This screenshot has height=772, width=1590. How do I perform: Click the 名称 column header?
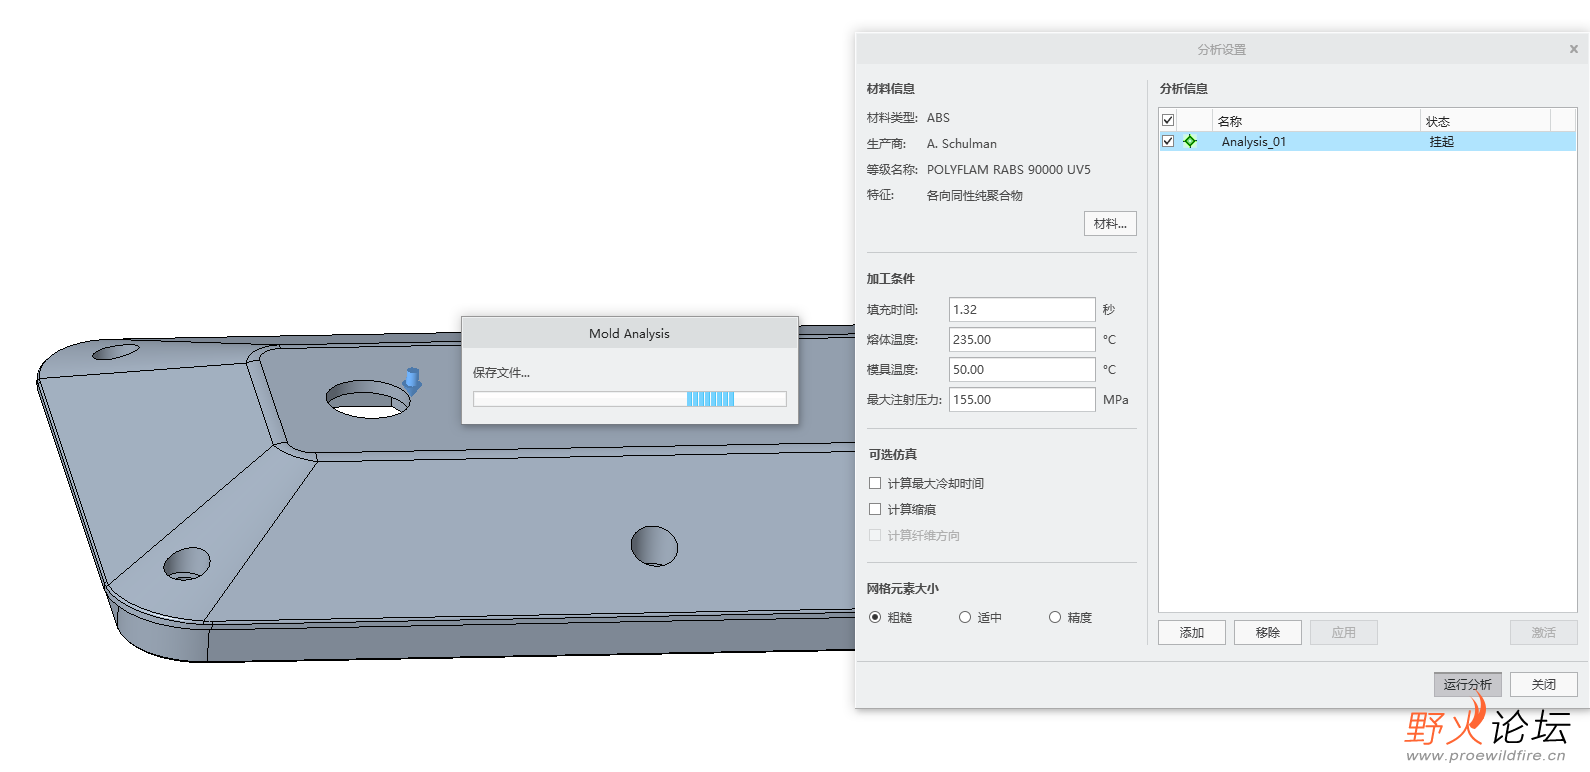coord(1316,120)
